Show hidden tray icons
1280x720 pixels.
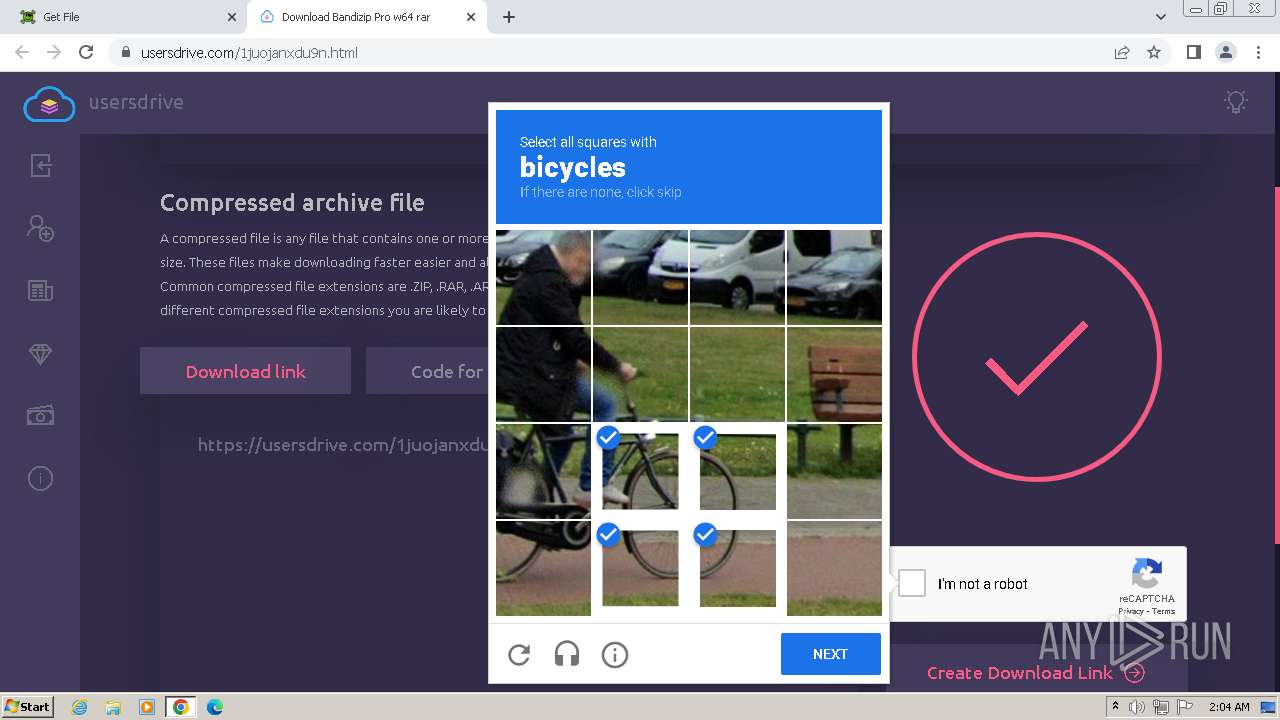1115,707
